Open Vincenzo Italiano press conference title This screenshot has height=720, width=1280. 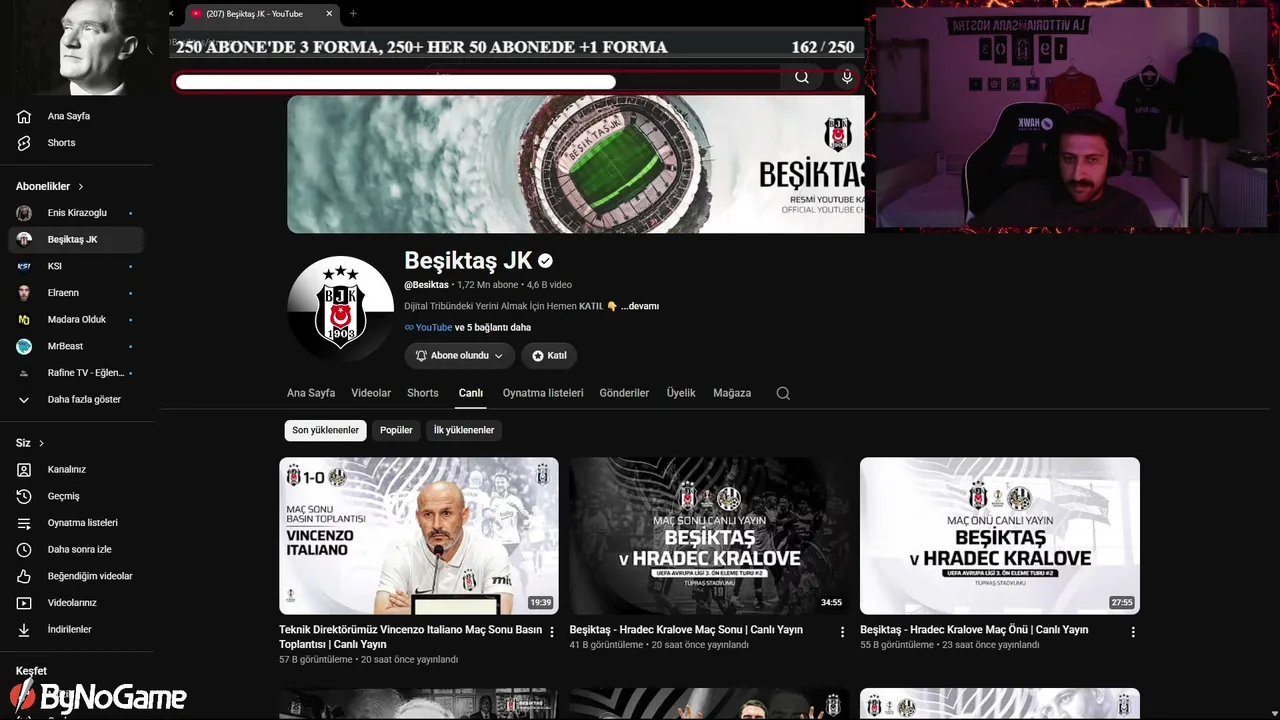pos(411,637)
